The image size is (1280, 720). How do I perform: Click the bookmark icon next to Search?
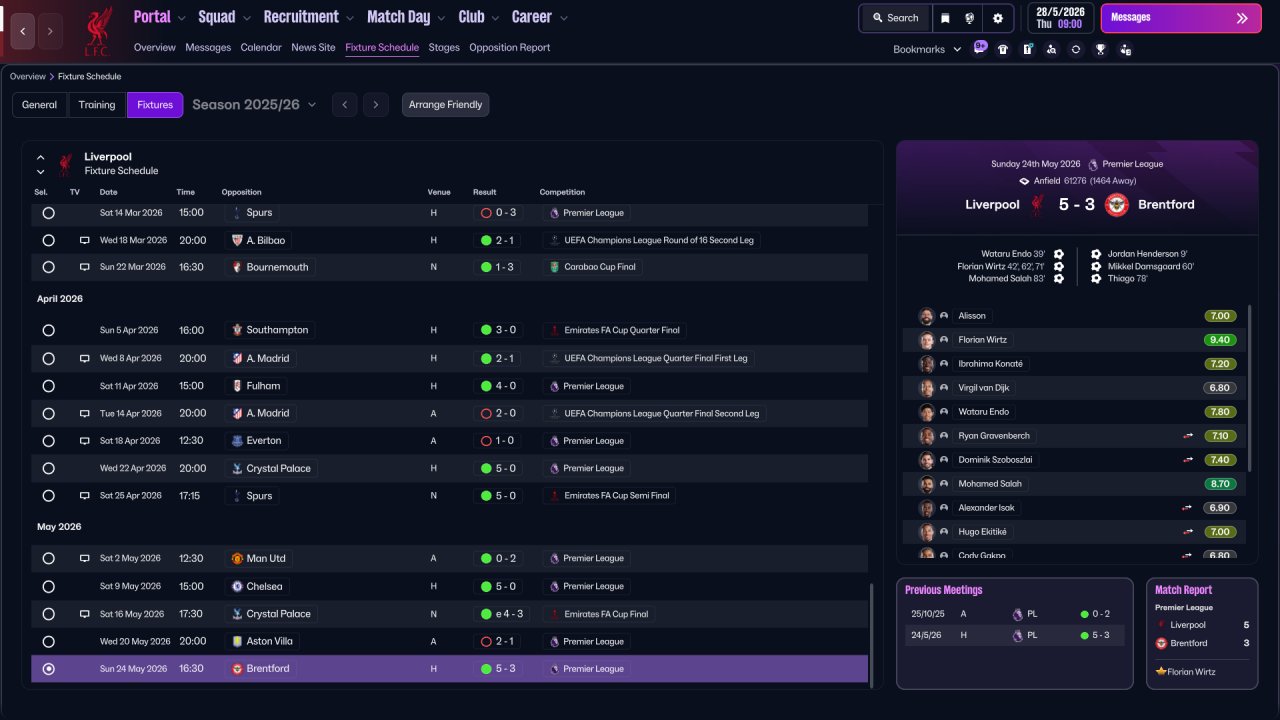(x=946, y=18)
